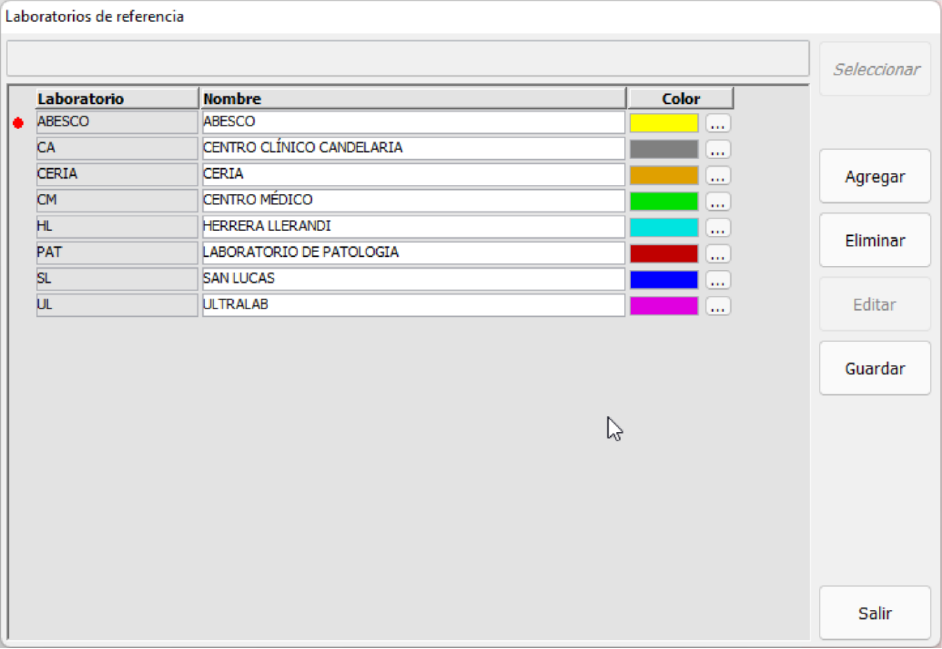The image size is (942, 649).
Task: Edit the HERRERA LLERANDI name field
Action: [413, 226]
